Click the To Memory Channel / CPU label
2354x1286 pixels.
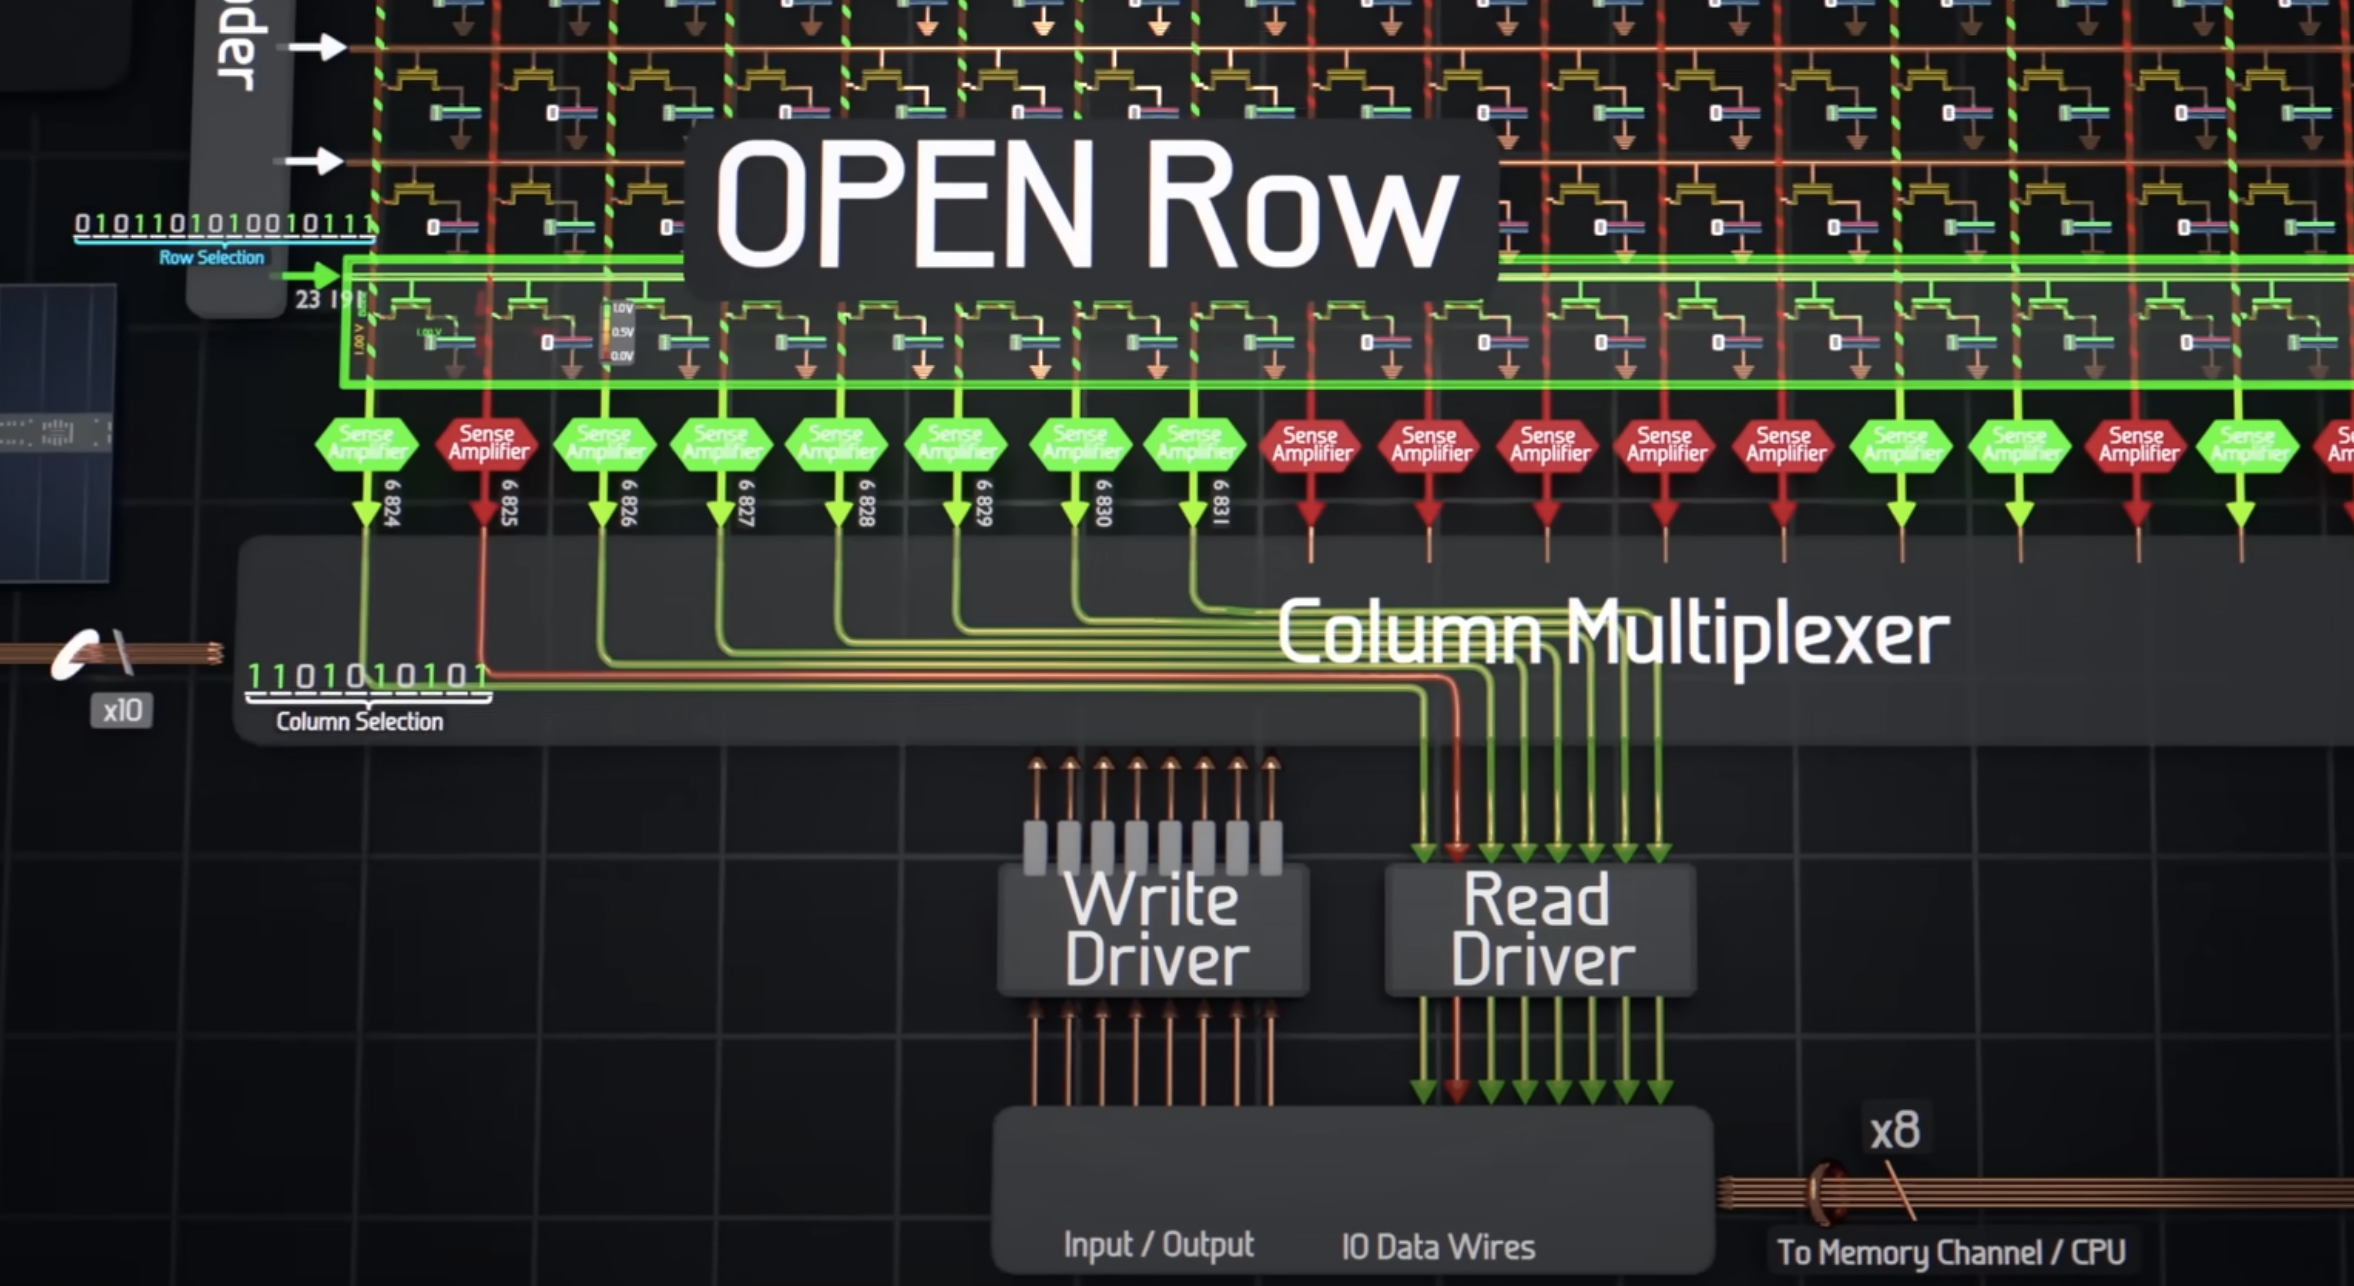(x=1950, y=1252)
